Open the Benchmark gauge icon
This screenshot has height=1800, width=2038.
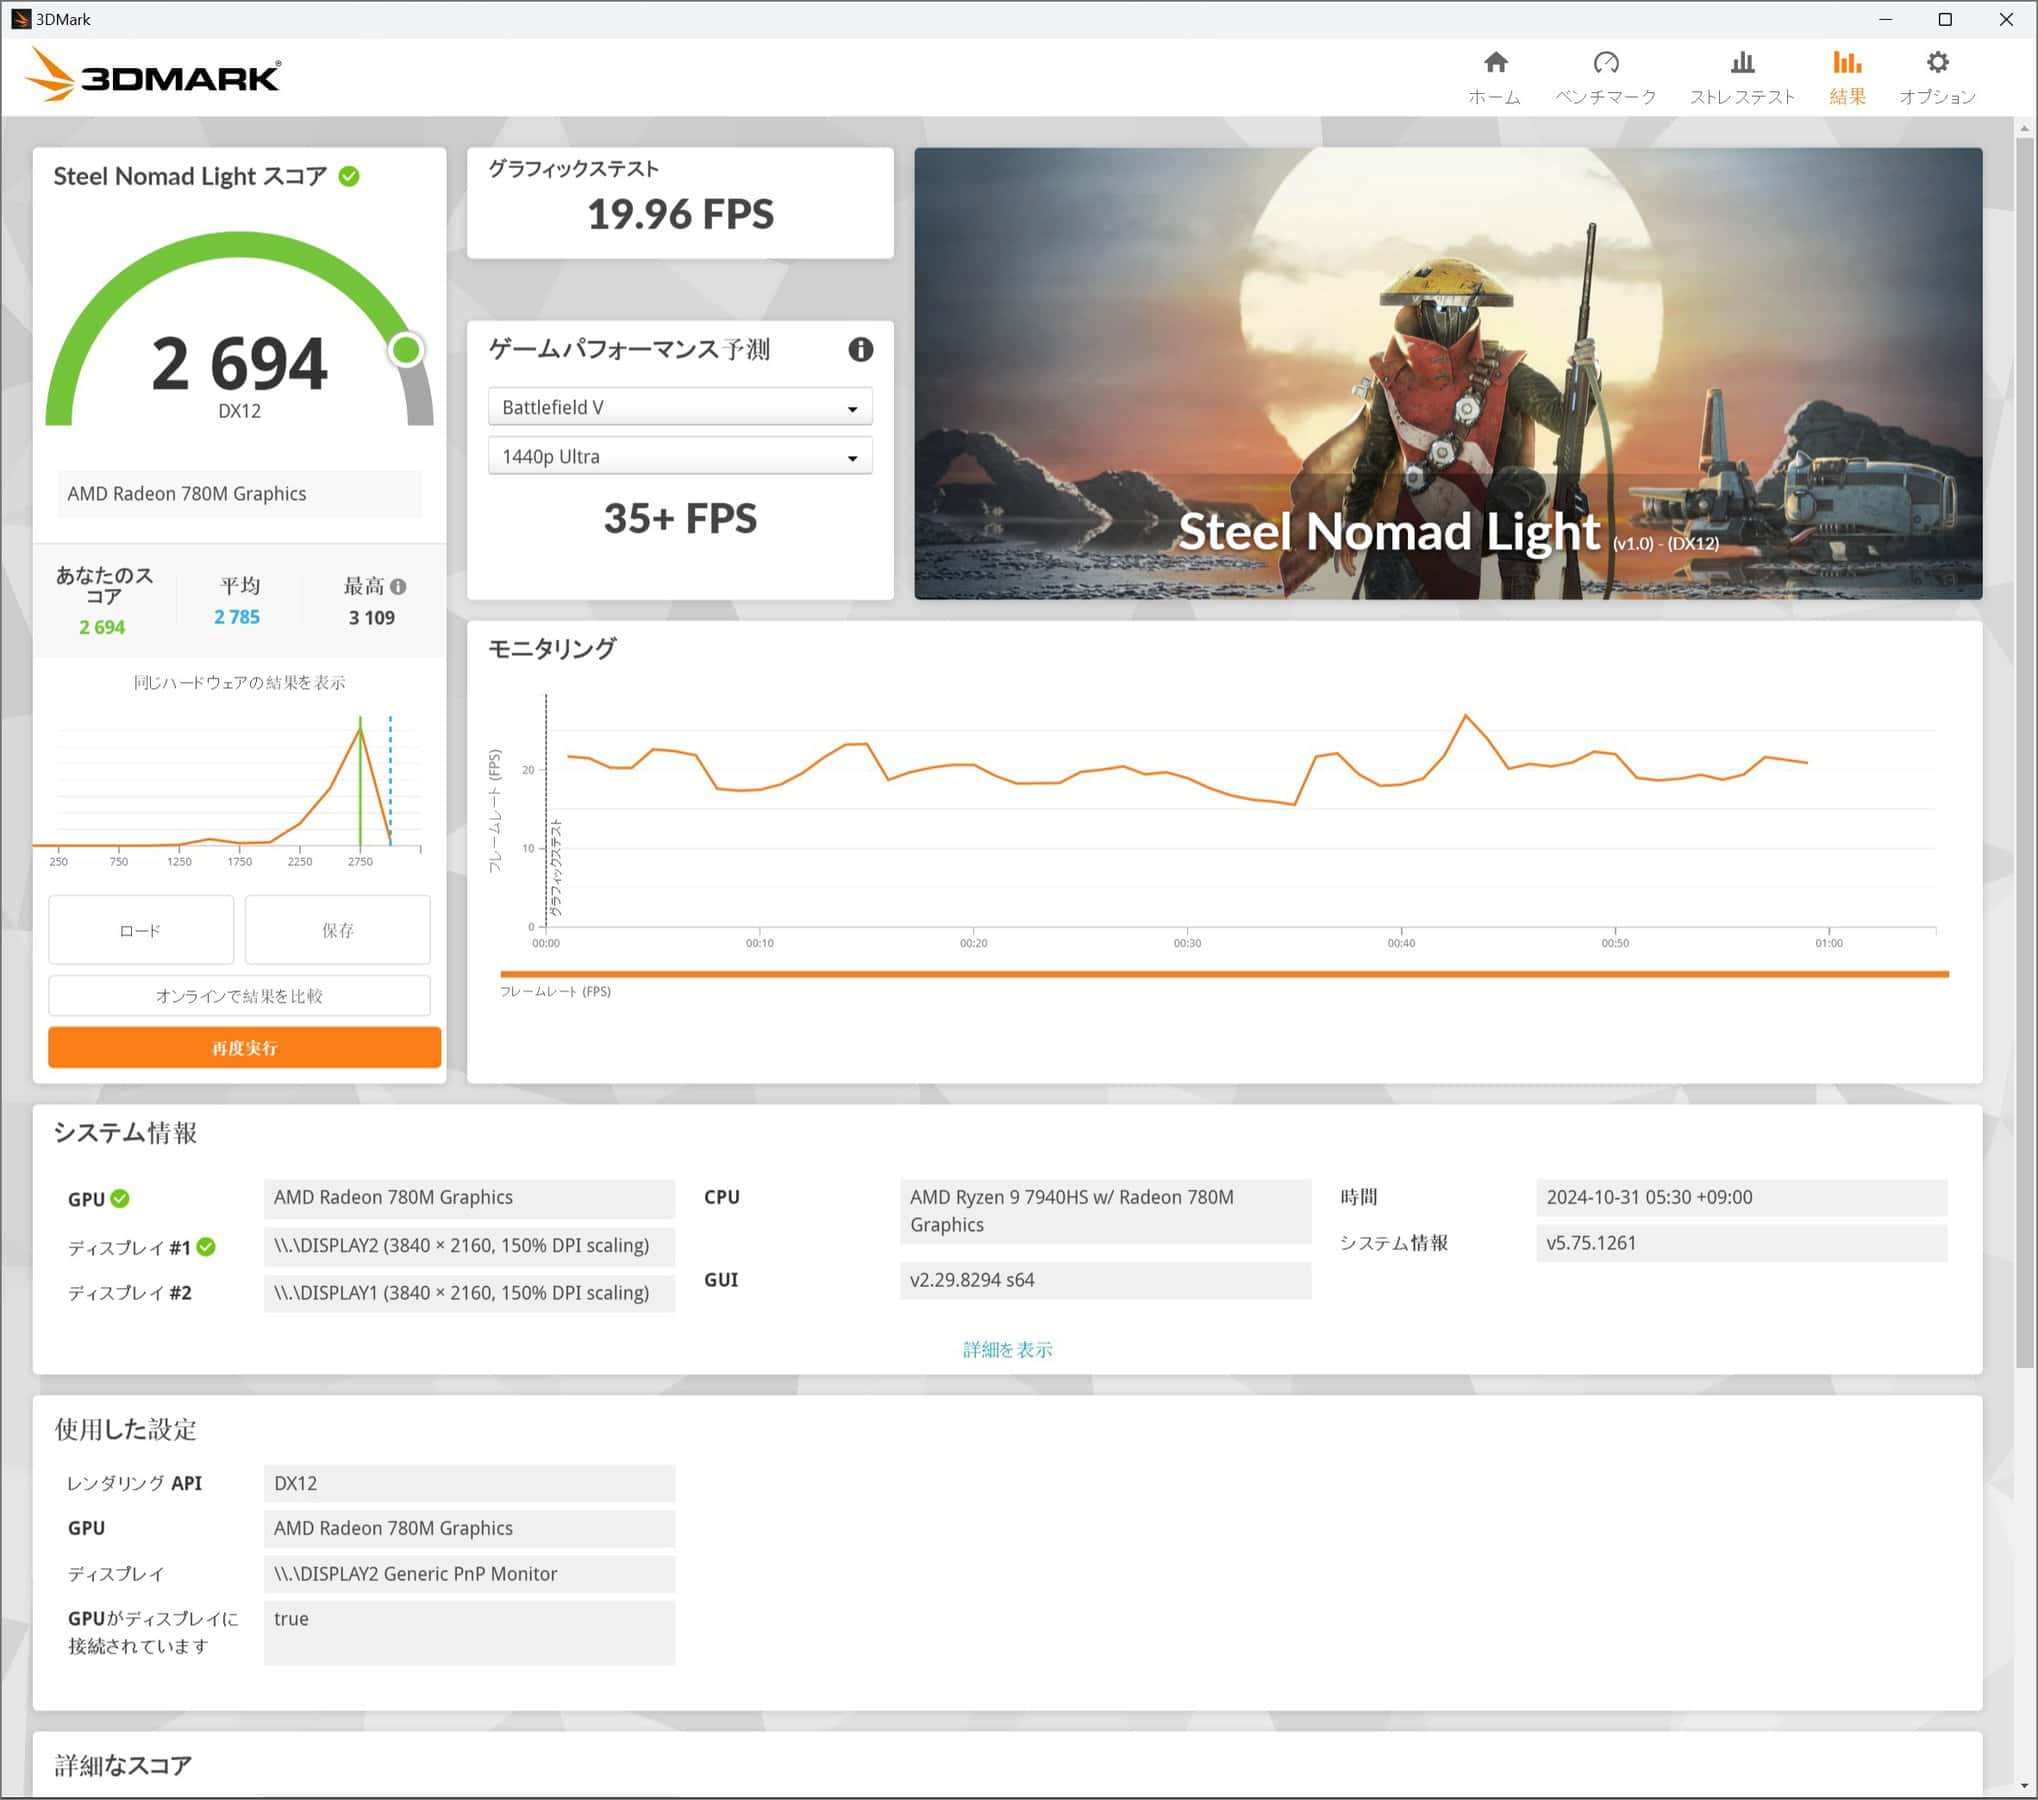click(x=1606, y=63)
